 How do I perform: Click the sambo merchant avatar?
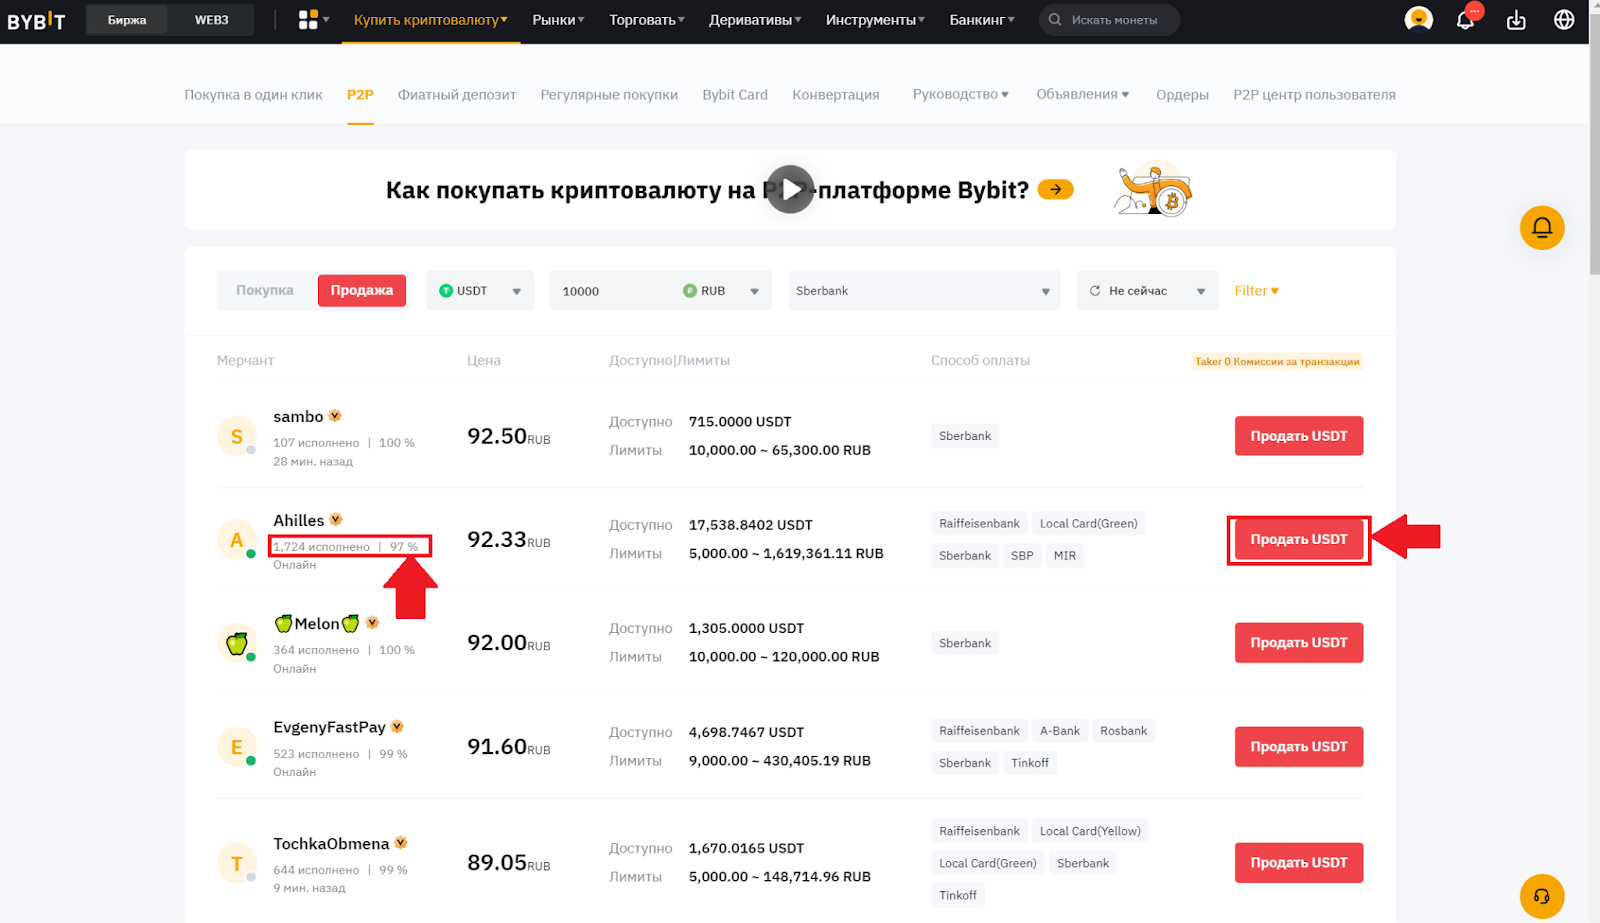[x=237, y=436]
